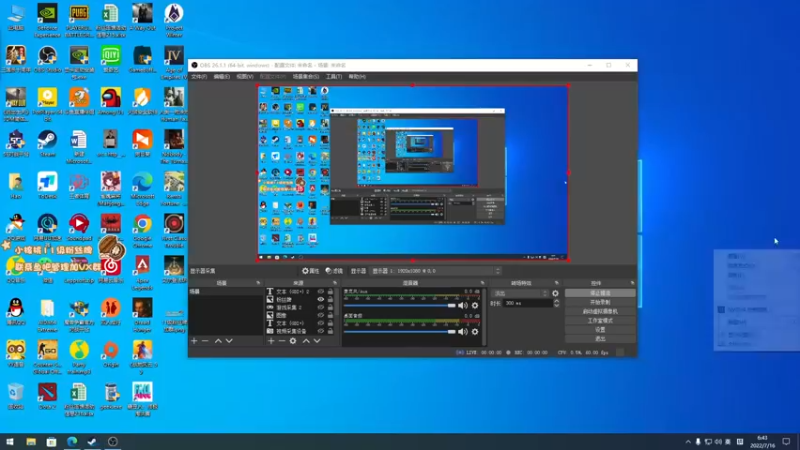Open the 视图(V) menu in OBS
The width and height of the screenshot is (800, 450).
244,77
